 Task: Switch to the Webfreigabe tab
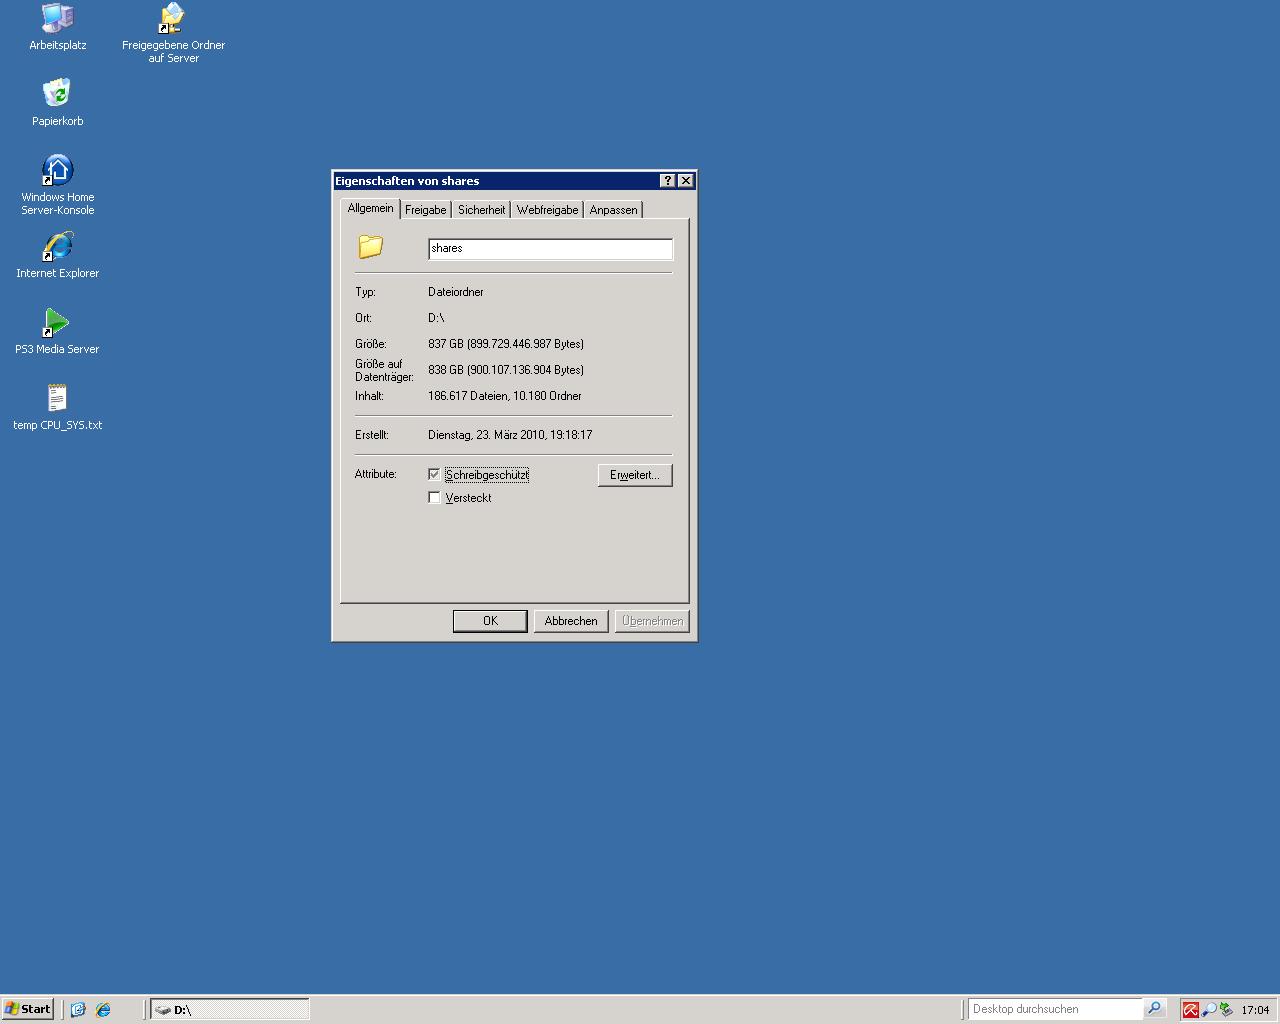(x=547, y=210)
